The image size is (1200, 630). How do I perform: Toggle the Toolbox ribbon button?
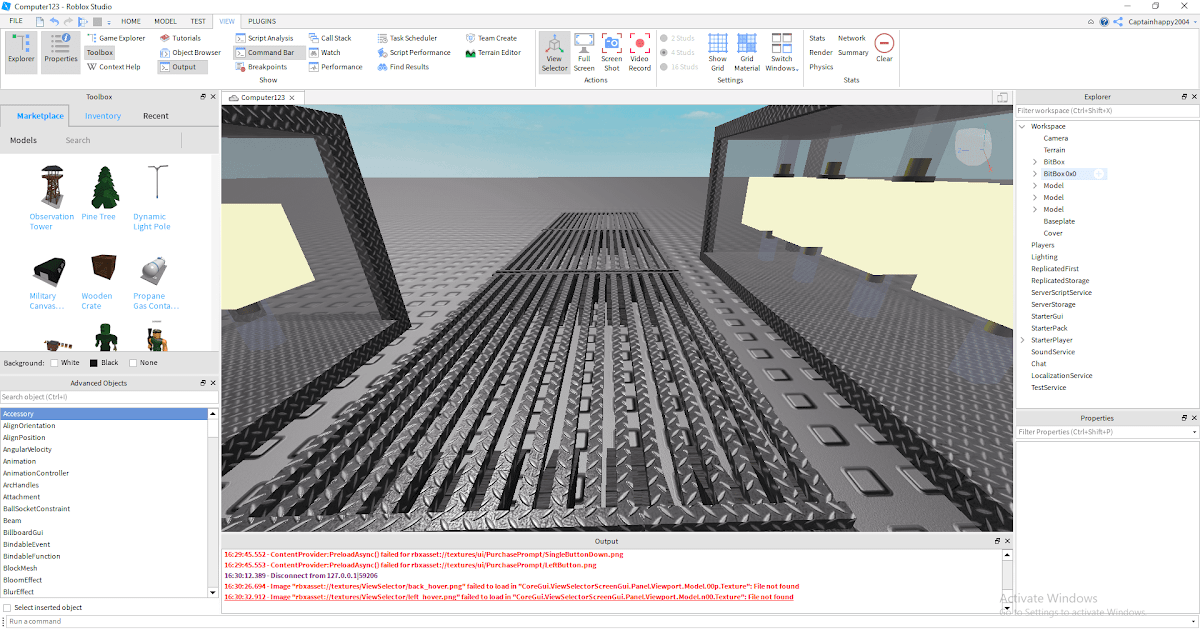[x=100, y=52]
